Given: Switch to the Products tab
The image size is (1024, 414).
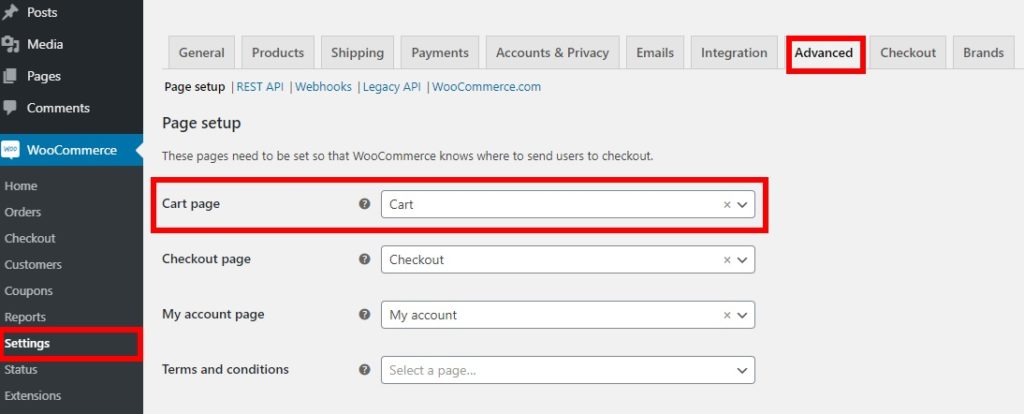Looking at the screenshot, I should pos(278,53).
